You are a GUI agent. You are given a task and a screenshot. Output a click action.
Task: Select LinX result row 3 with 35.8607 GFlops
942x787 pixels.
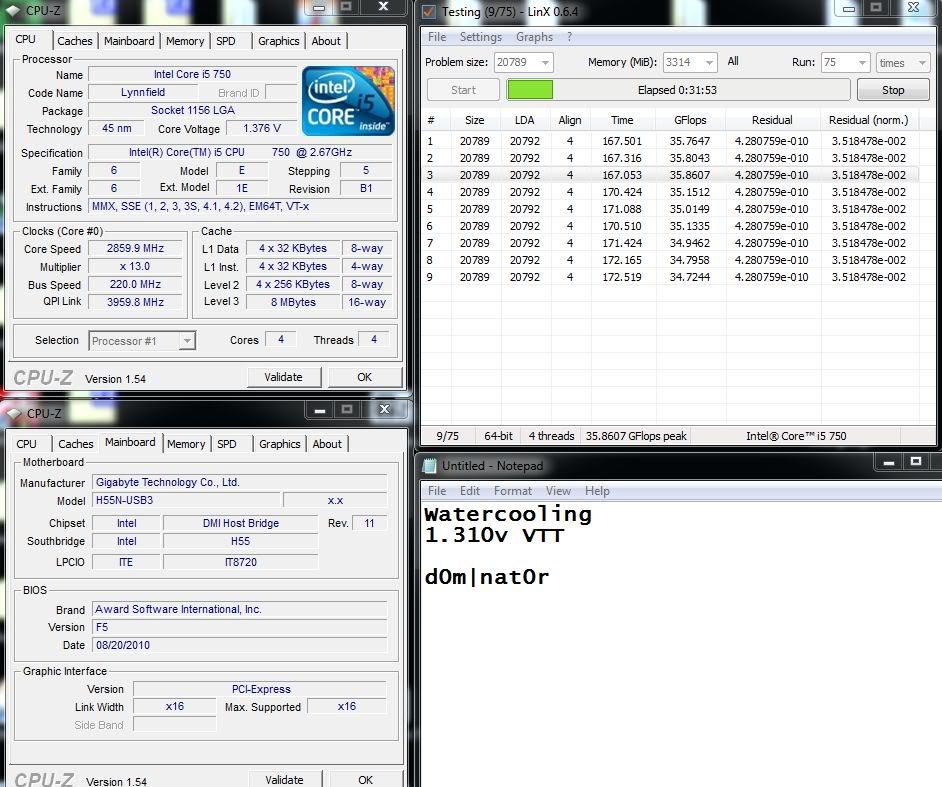click(670, 175)
